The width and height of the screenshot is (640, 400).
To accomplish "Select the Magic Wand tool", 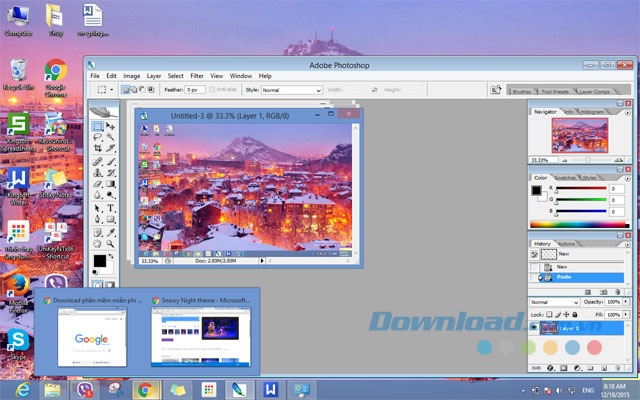I will pyautogui.click(x=110, y=137).
